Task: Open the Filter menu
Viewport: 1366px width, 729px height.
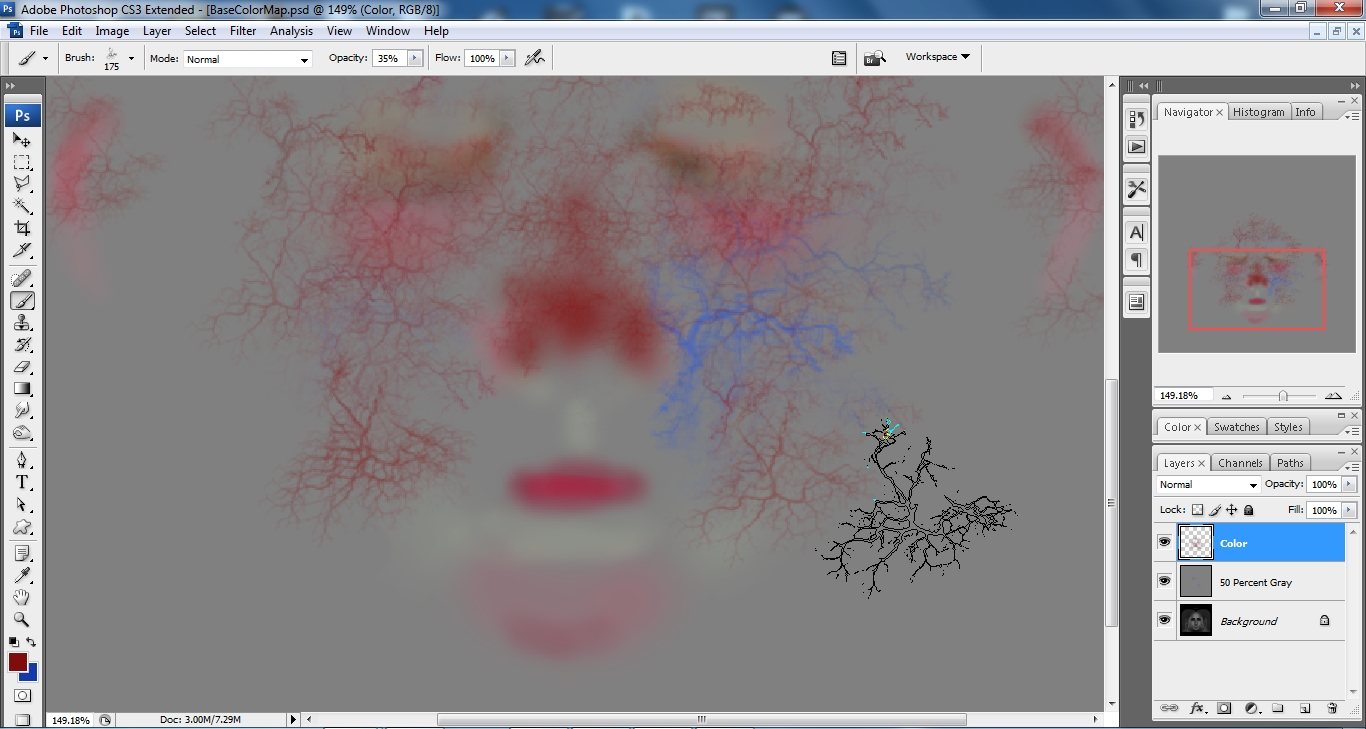Action: (243, 31)
